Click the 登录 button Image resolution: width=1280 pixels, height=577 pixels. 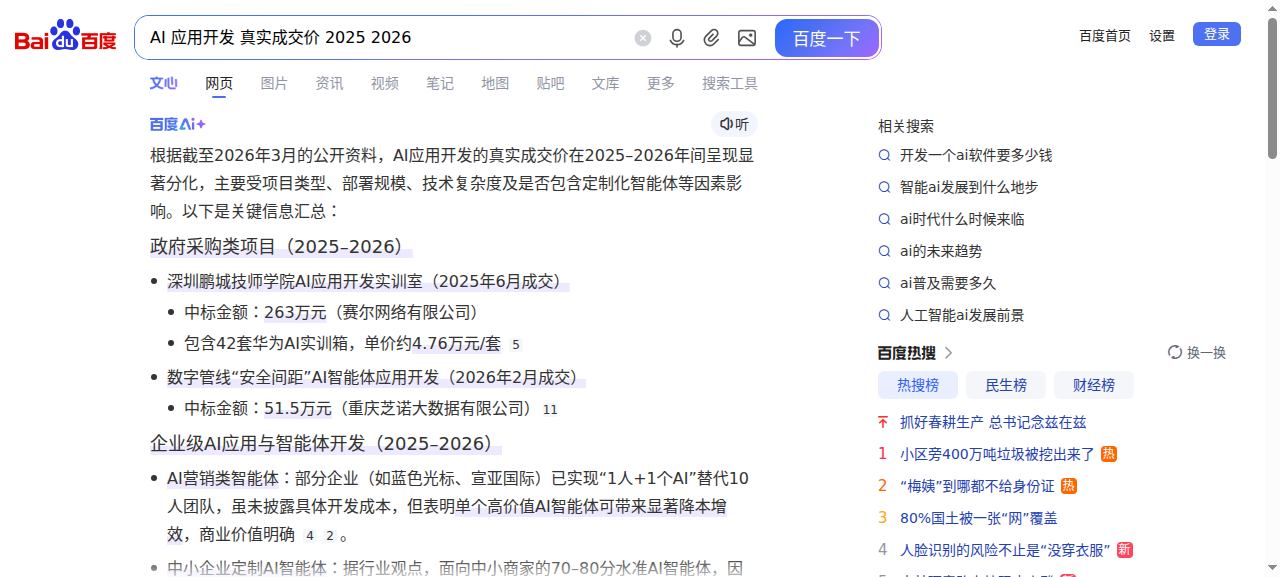coord(1216,34)
